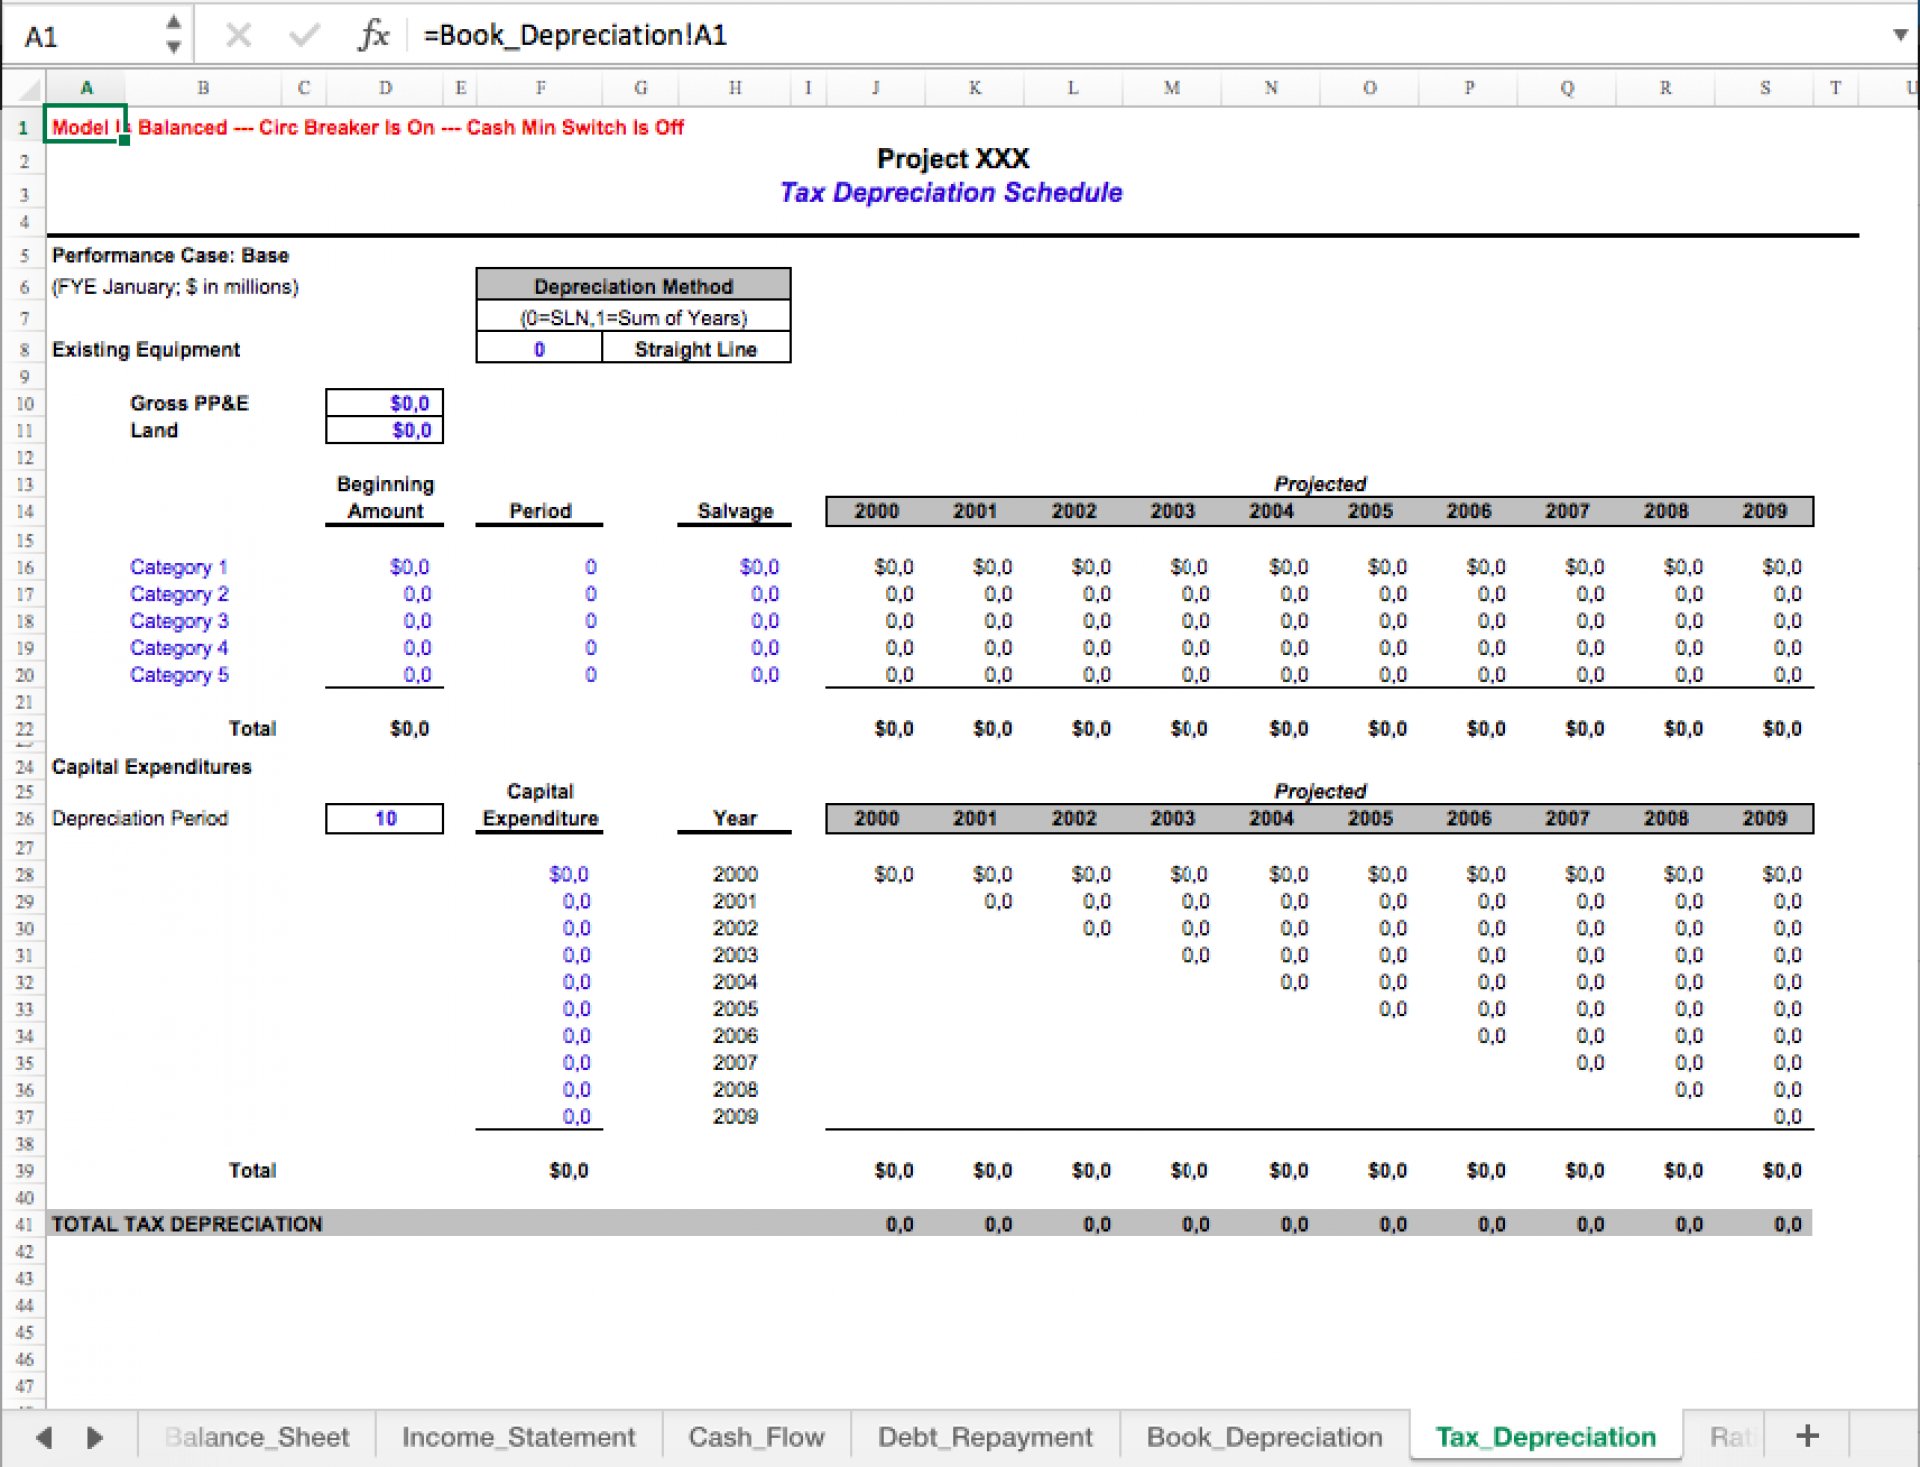
Task: Click Category 3 period value 0
Action: pos(590,621)
